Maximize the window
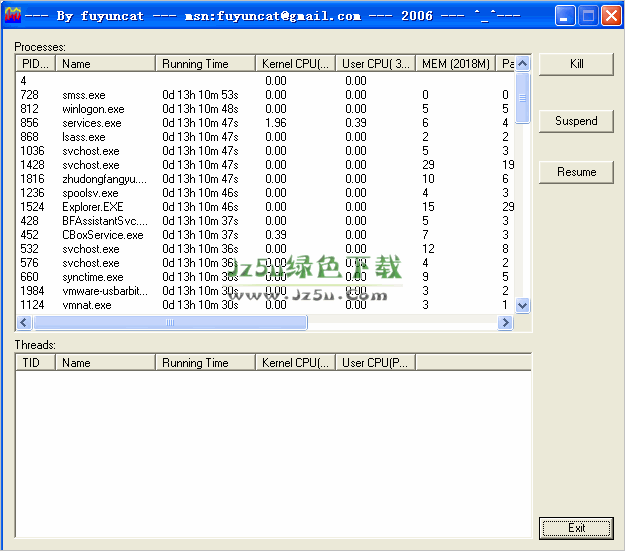The image size is (625, 551). (x=589, y=16)
